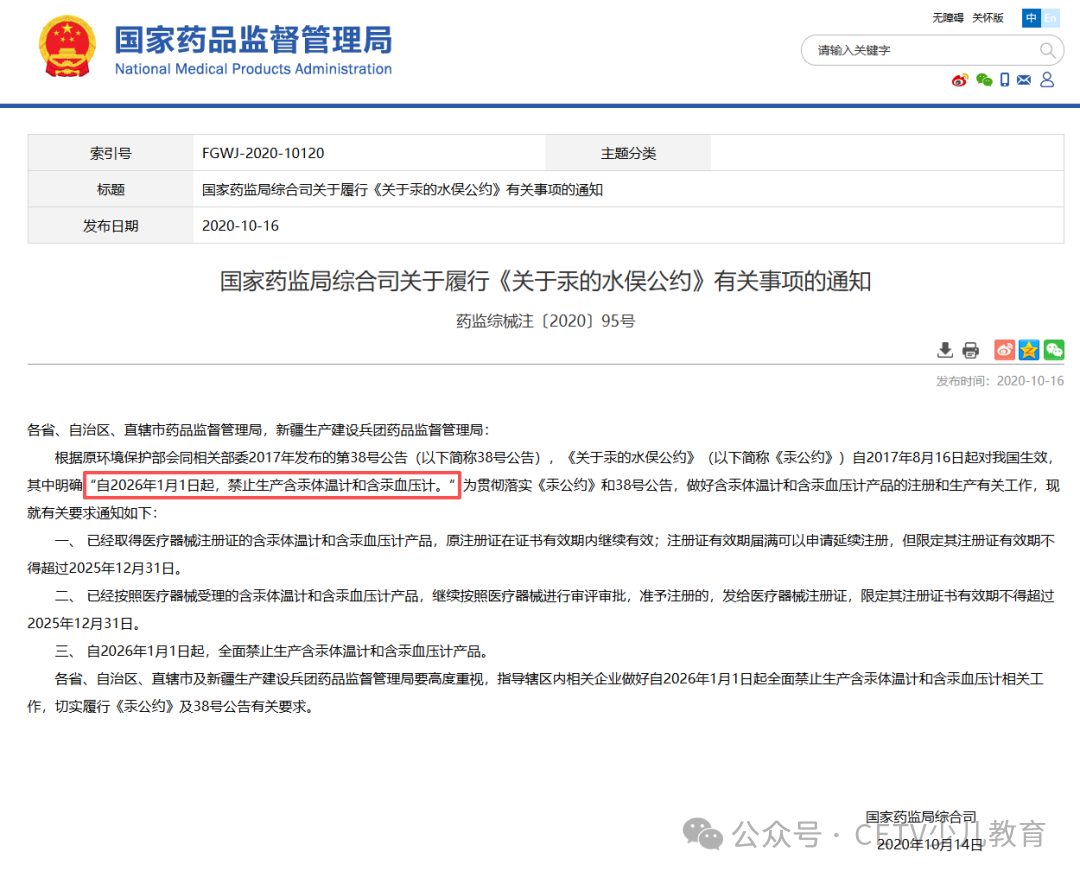Click the search magnifier icon
Image resolution: width=1080 pixels, height=877 pixels.
coord(1047,50)
